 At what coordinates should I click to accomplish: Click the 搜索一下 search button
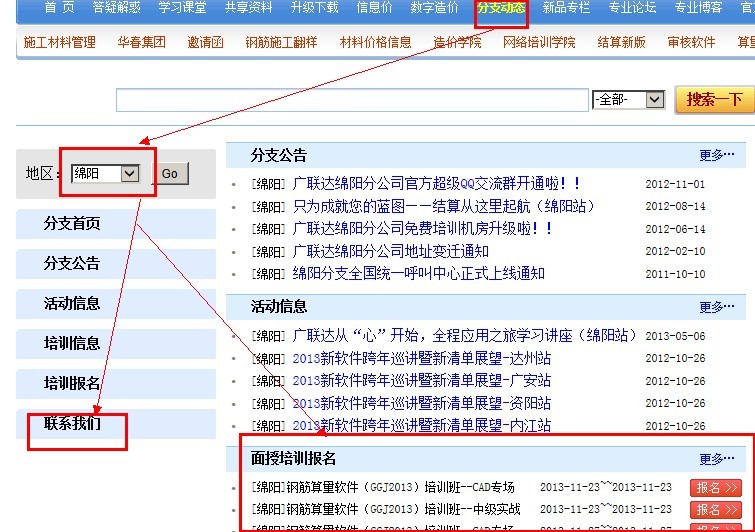pyautogui.click(x=715, y=100)
